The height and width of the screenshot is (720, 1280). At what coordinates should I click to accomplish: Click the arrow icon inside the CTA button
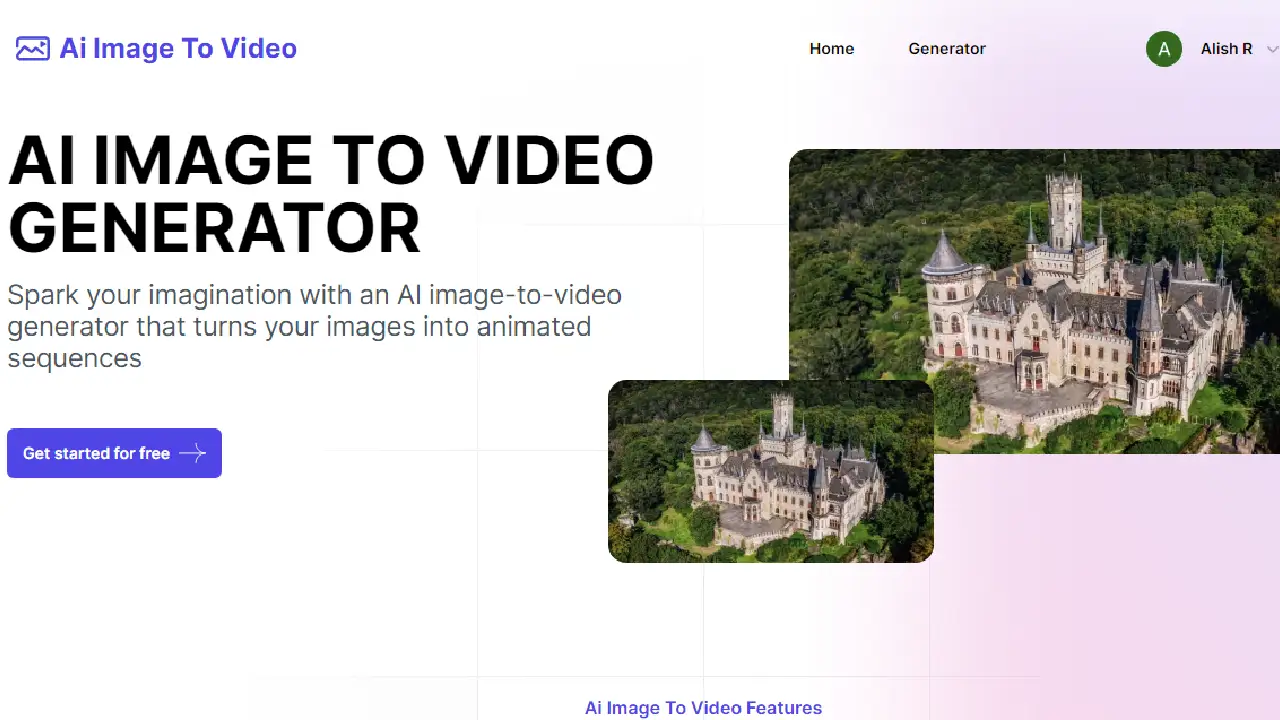(x=191, y=453)
